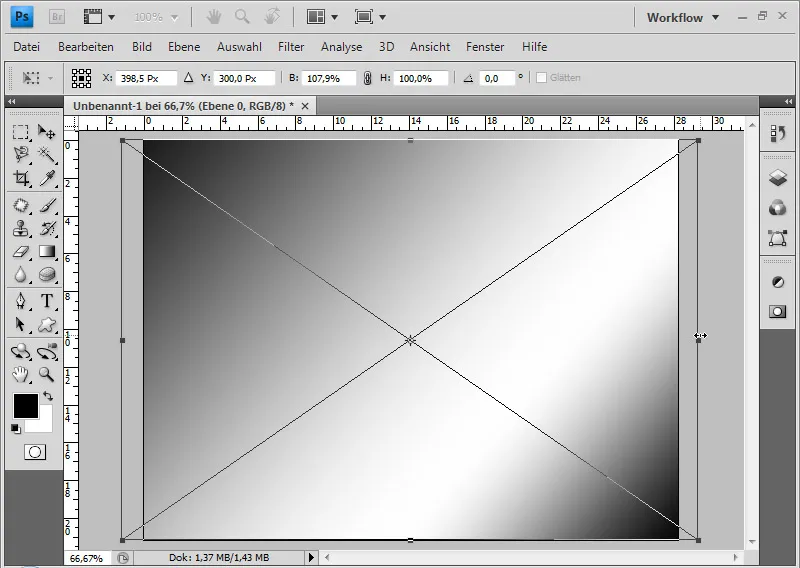Select the Lasso tool
Screen dimensions: 800x568
pos(20,154)
